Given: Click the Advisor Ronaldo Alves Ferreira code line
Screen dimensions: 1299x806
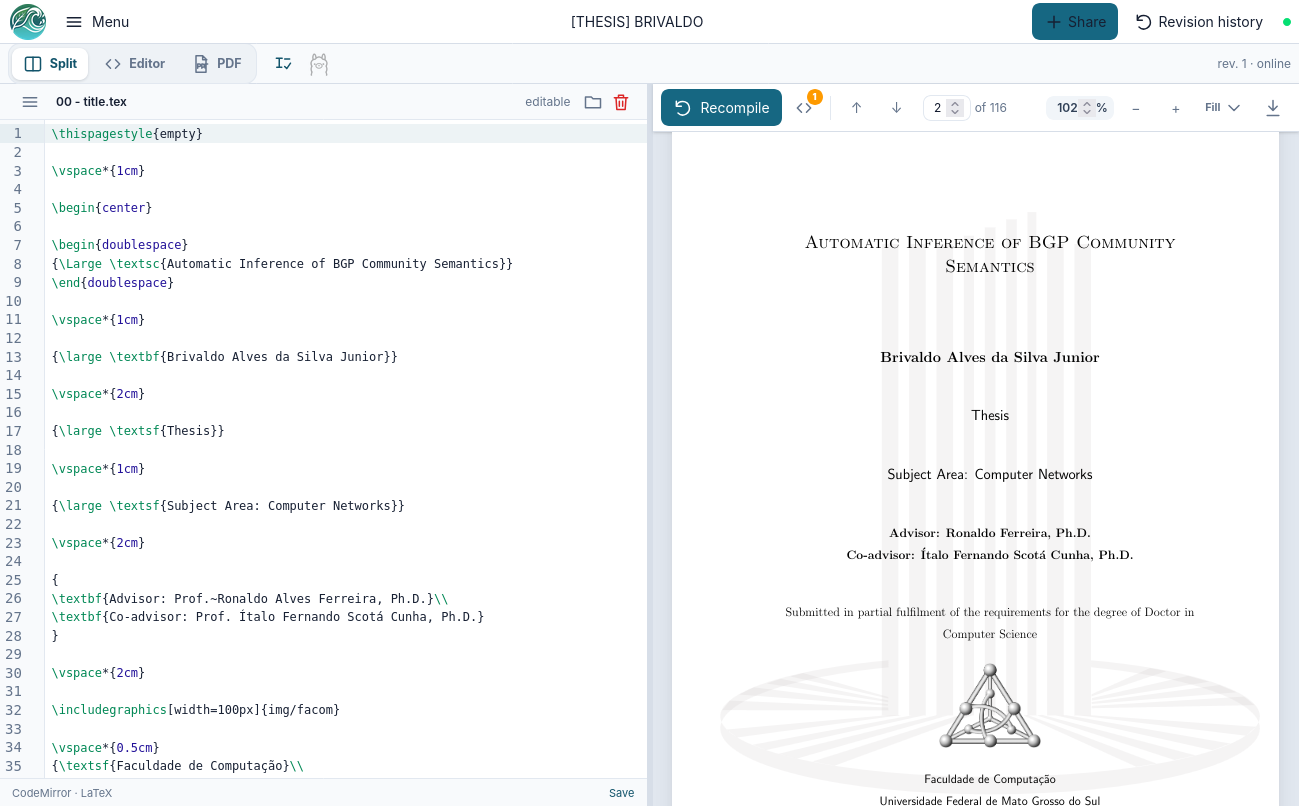Looking at the screenshot, I should pyautogui.click(x=250, y=599).
